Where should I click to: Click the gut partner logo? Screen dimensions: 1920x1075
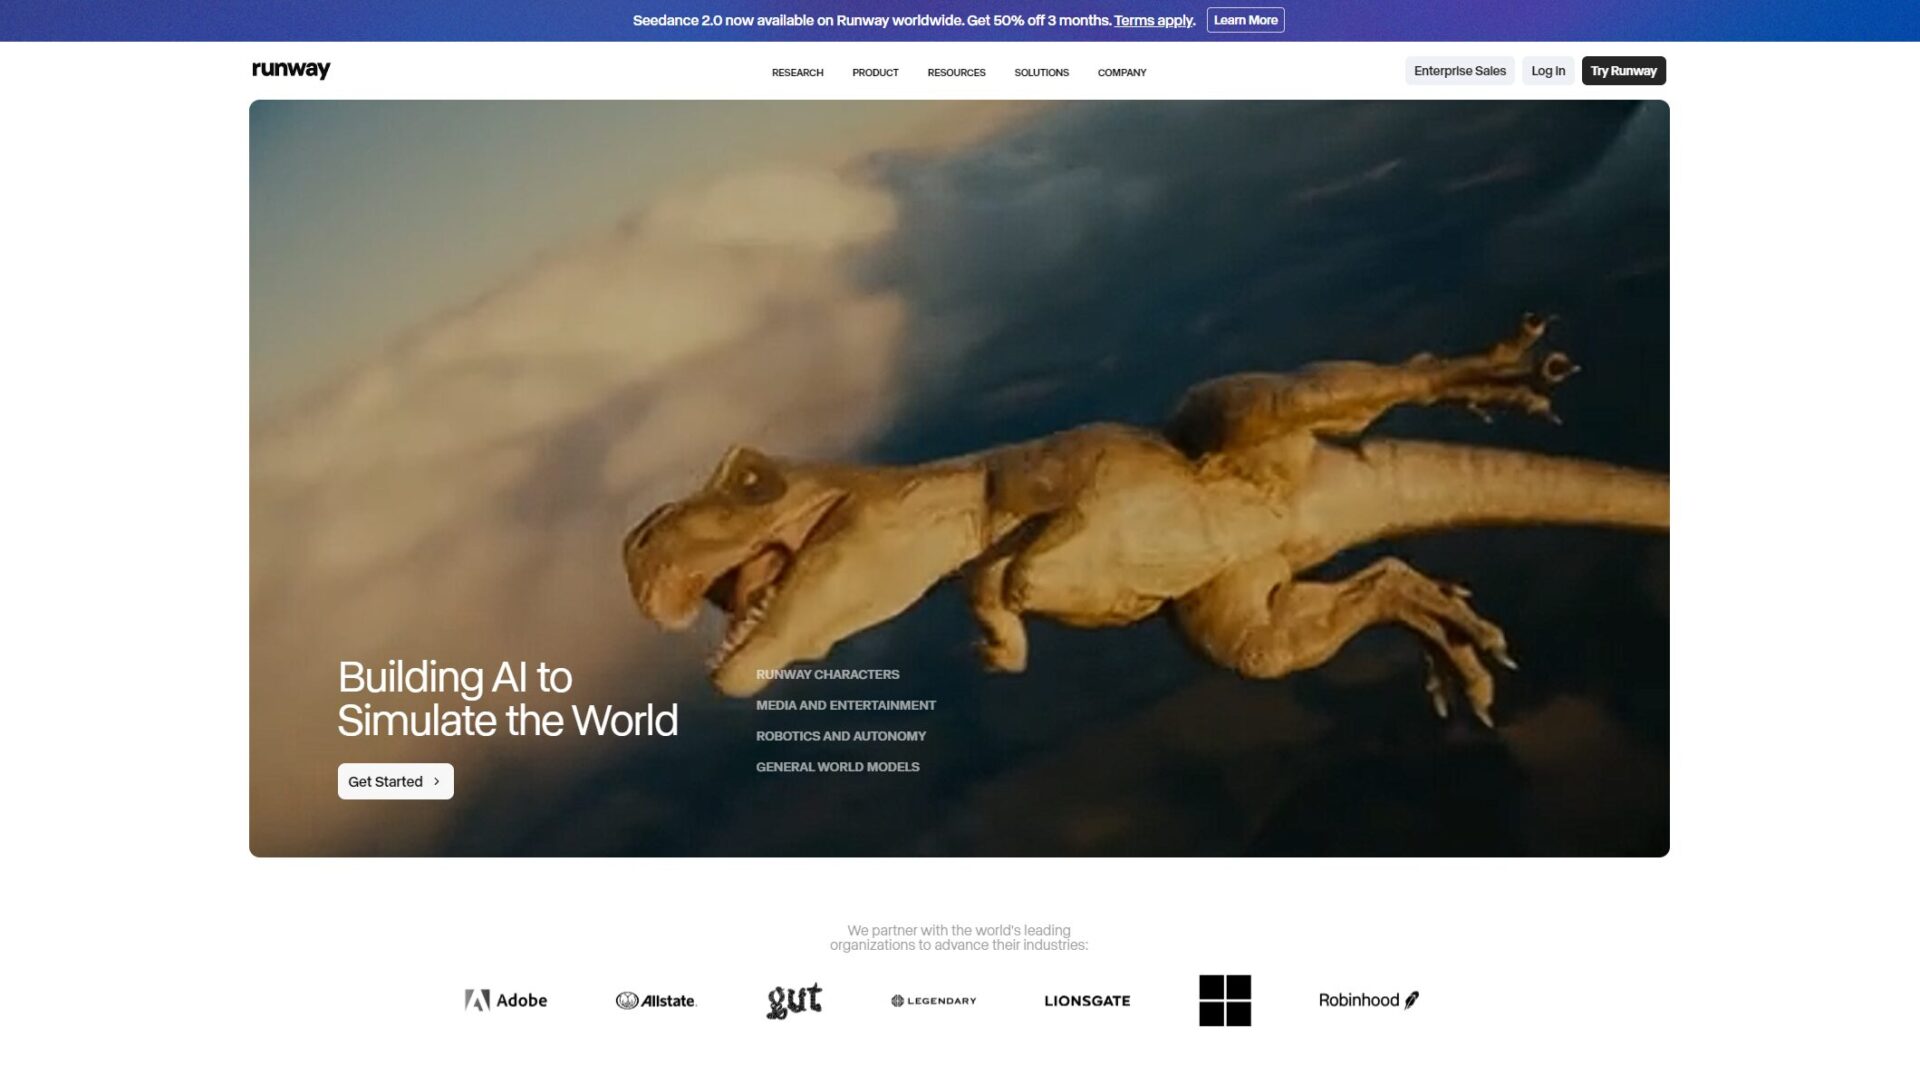(794, 1000)
